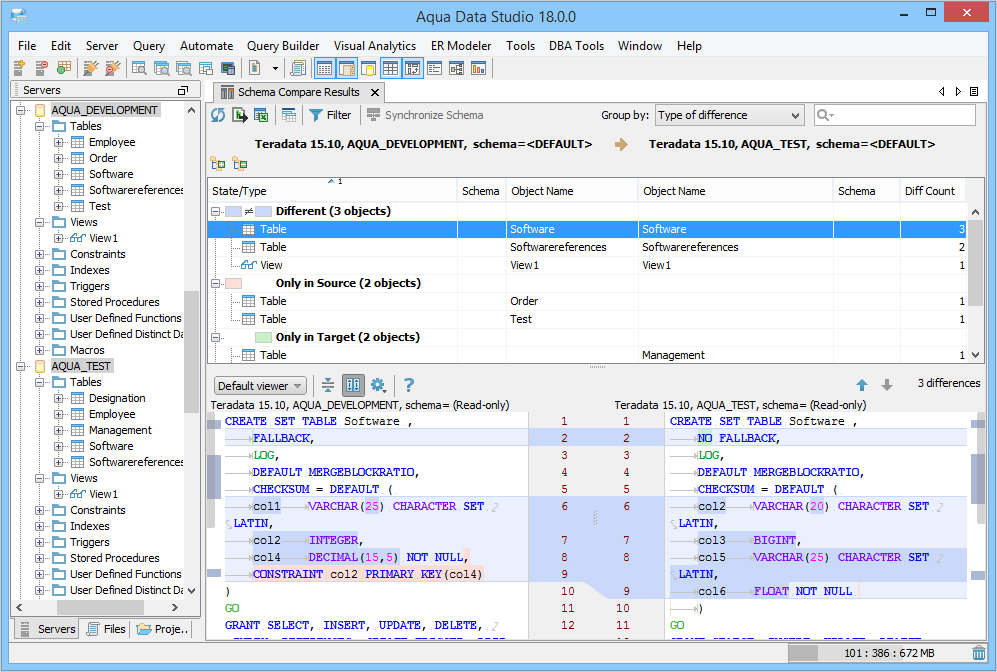
Task: Select the View1 diff row
Action: point(586,265)
